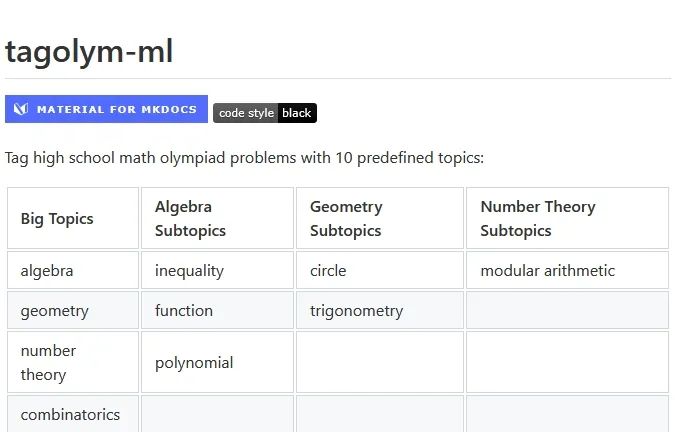Click the code style black badge
The width and height of the screenshot is (675, 432).
click(x=265, y=113)
